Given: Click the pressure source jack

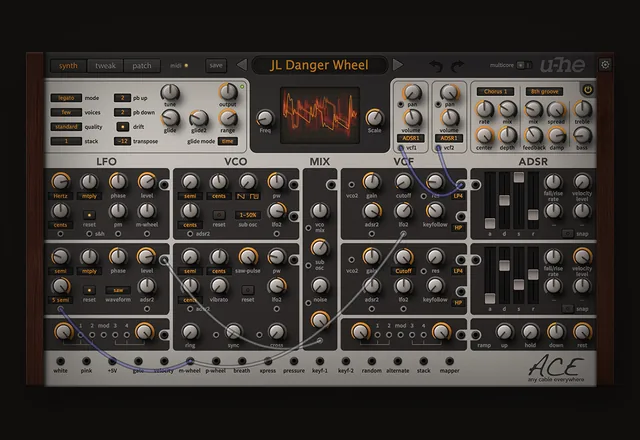Looking at the screenshot, I should point(293,361).
